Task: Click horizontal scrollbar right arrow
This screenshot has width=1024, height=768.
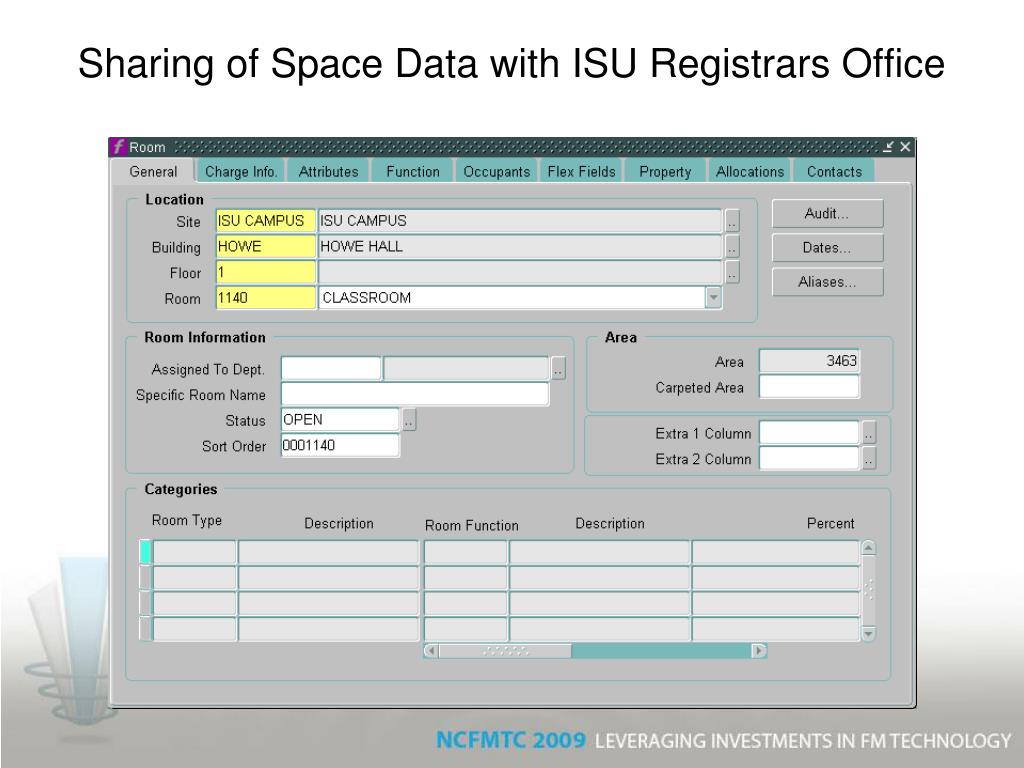Action: coord(759,650)
